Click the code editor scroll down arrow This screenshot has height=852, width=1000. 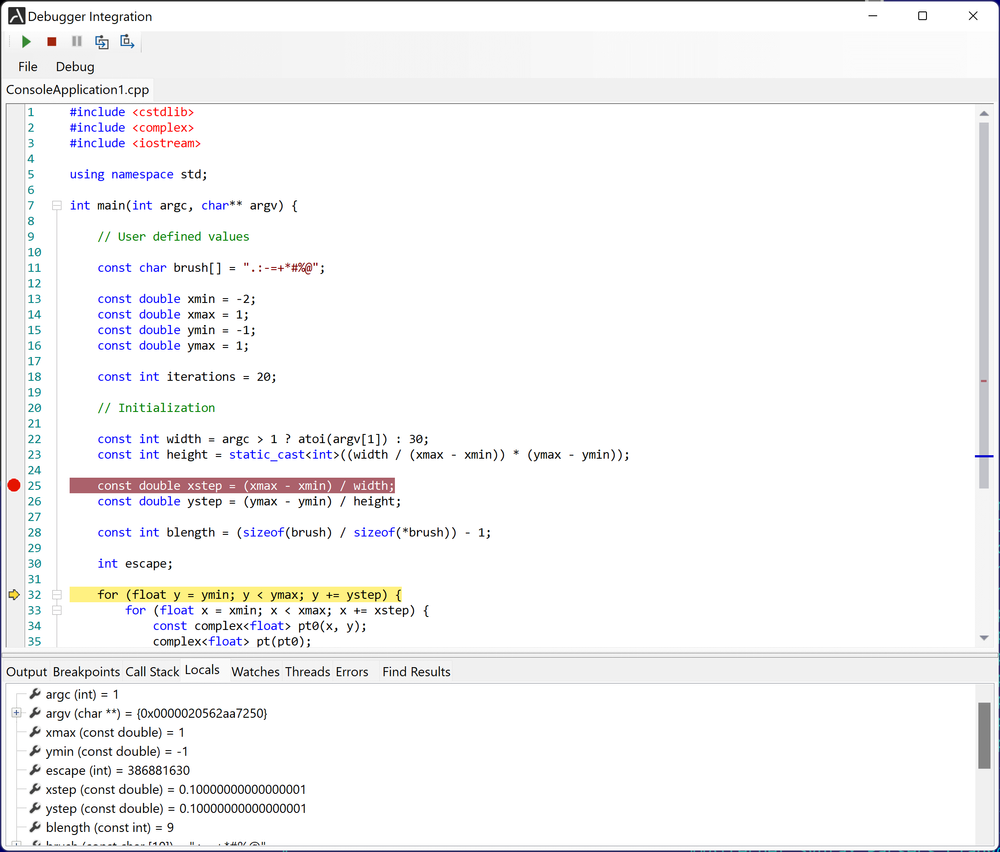click(984, 638)
